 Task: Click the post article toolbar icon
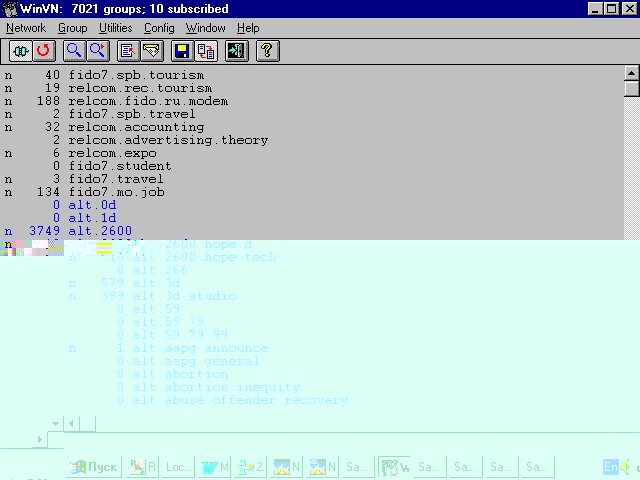coord(128,50)
